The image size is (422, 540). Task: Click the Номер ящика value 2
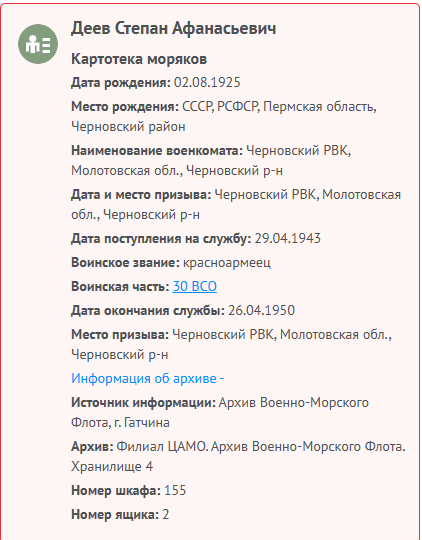click(166, 515)
